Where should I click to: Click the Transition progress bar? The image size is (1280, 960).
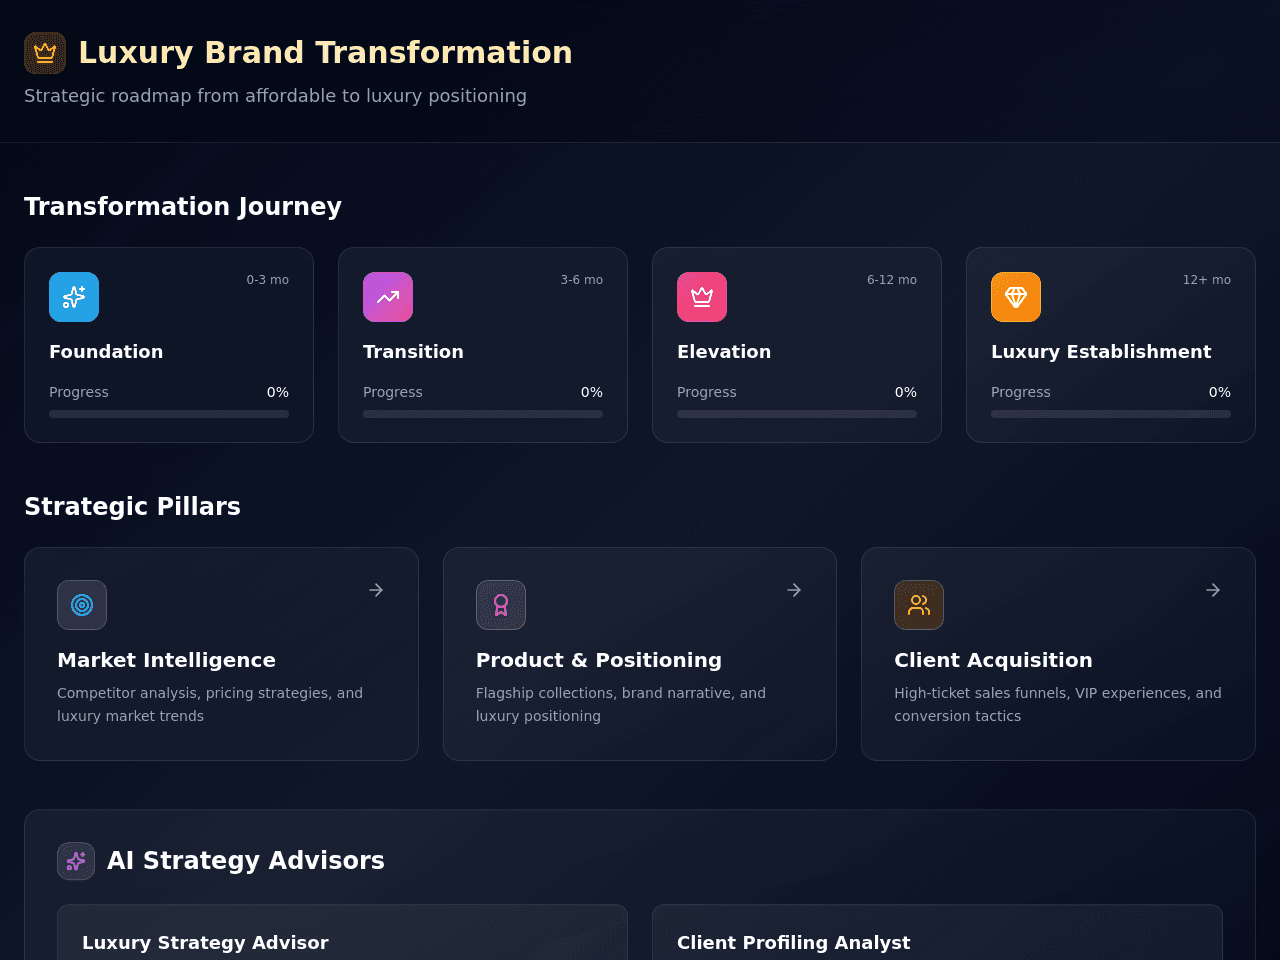483,414
